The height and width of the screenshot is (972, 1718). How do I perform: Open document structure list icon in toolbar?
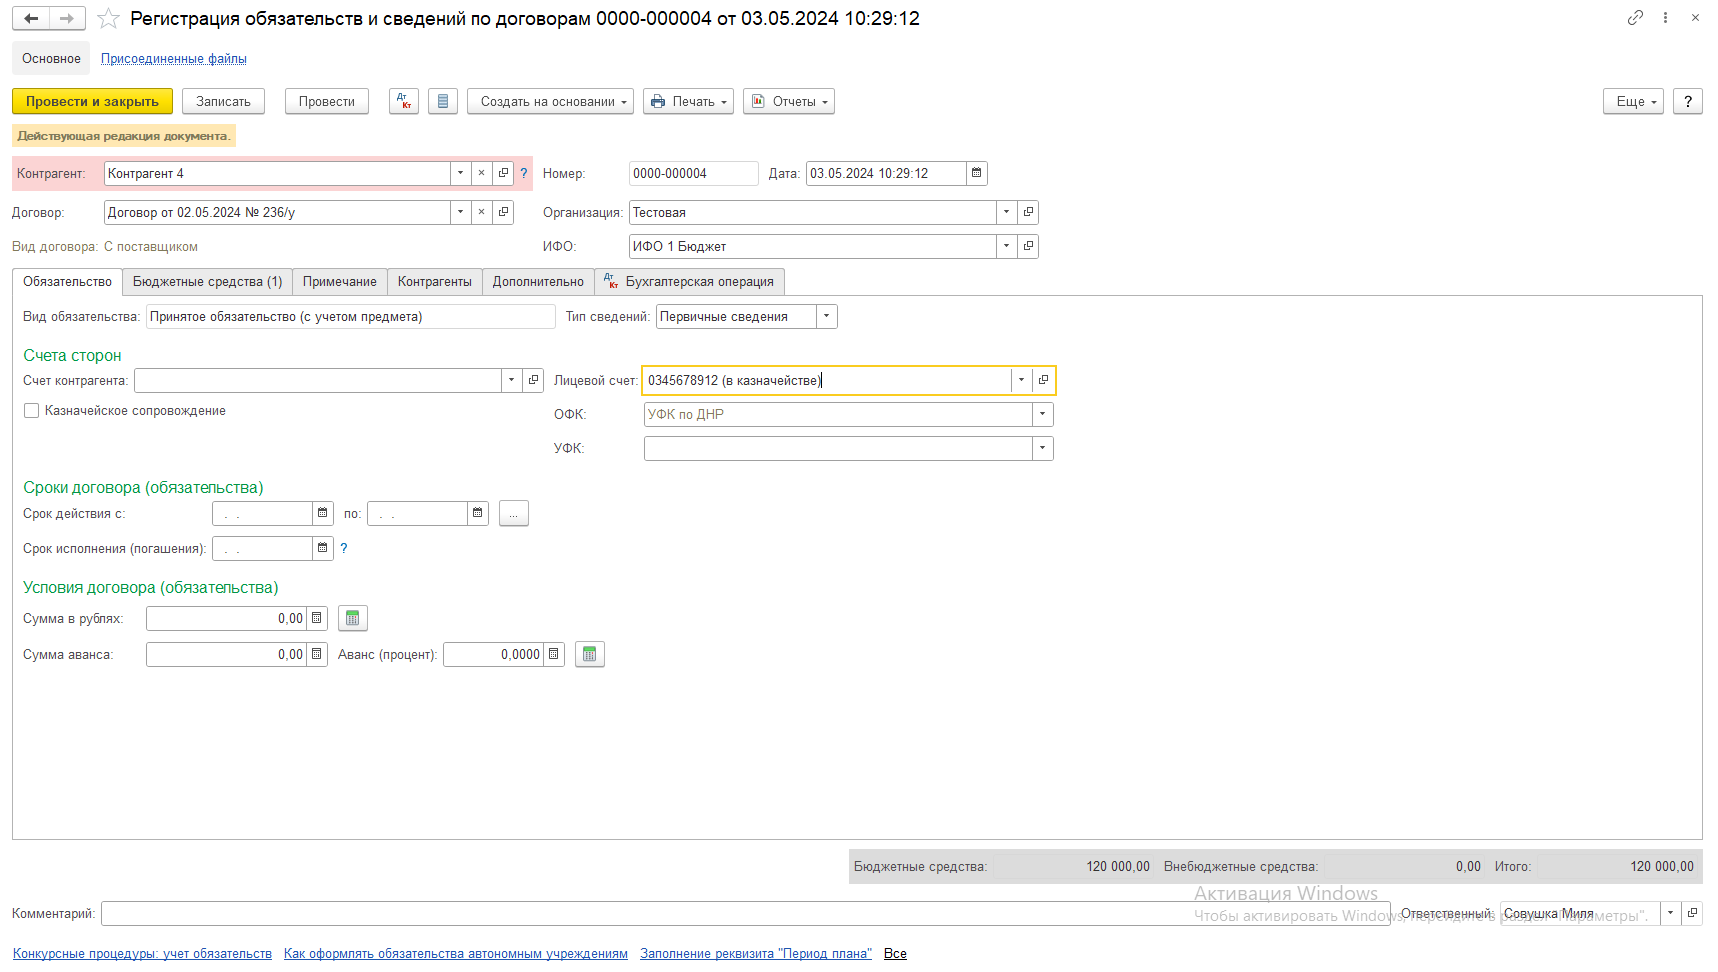[443, 101]
